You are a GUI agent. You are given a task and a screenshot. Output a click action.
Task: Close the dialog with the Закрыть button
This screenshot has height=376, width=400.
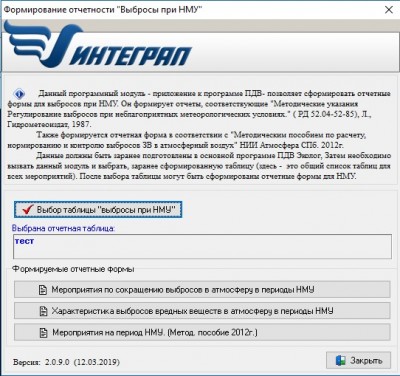tap(358, 361)
